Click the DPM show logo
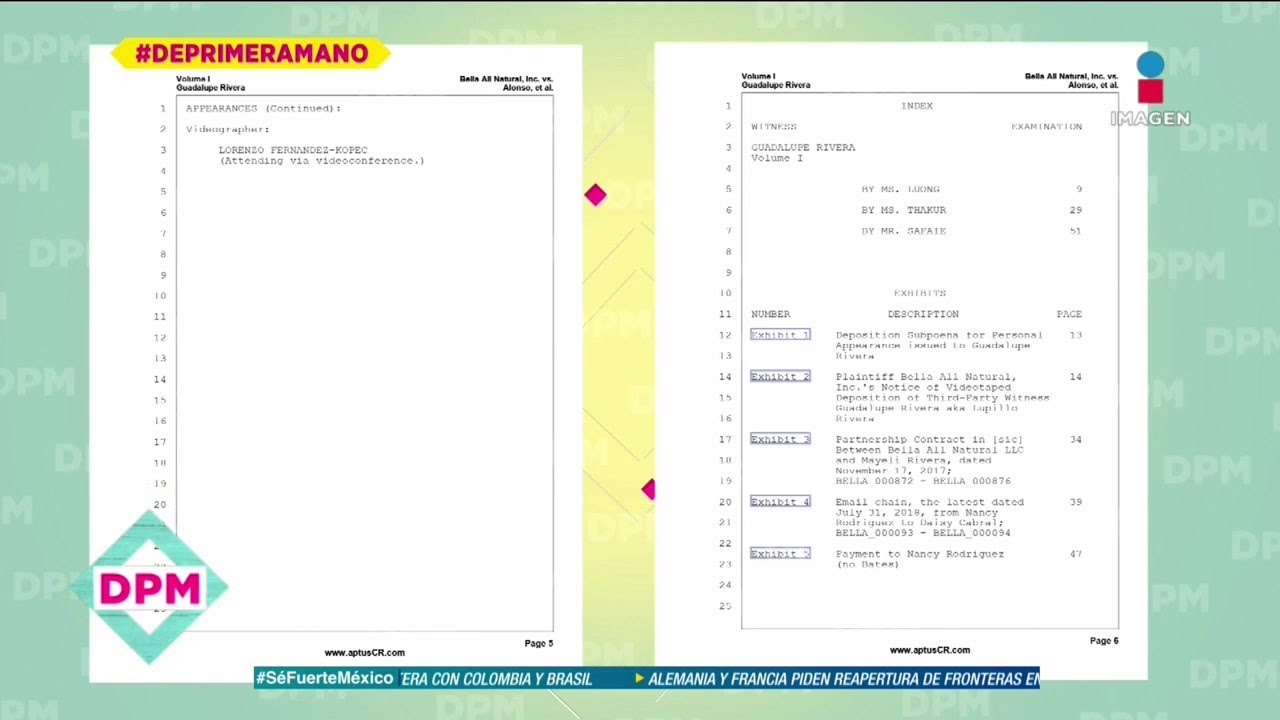Viewport: 1280px width, 720px height. click(150, 589)
